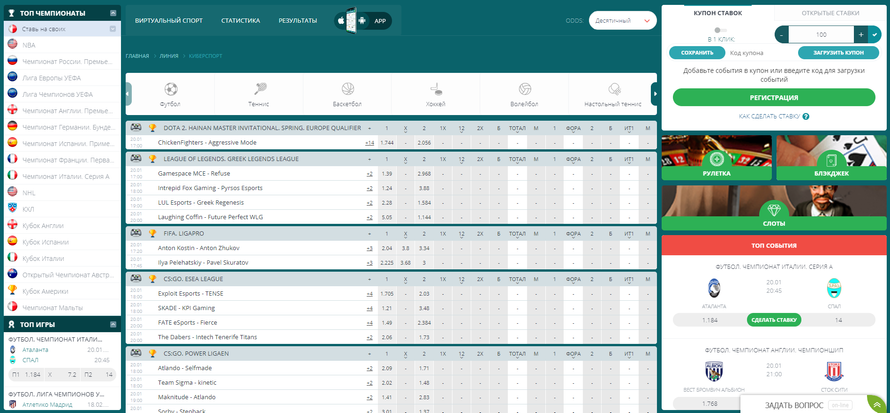
Task: Open the Slots diamond icon tile
Action: (x=774, y=208)
